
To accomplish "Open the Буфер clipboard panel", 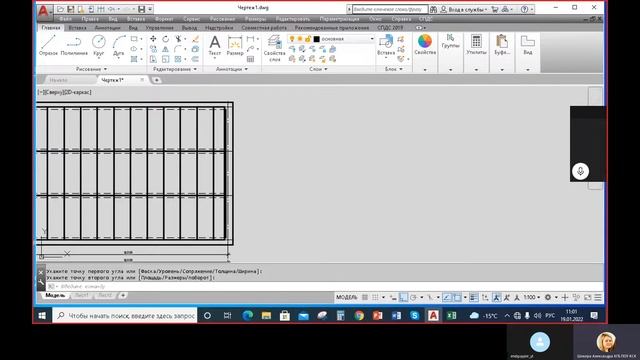I will pos(502,45).
